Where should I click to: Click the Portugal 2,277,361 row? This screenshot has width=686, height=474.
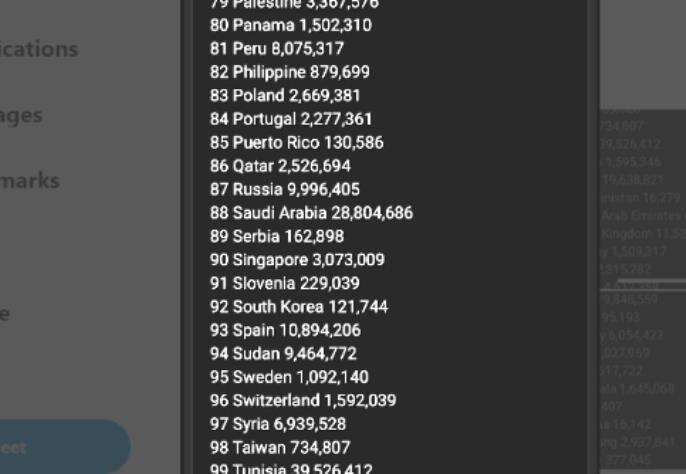(x=290, y=119)
